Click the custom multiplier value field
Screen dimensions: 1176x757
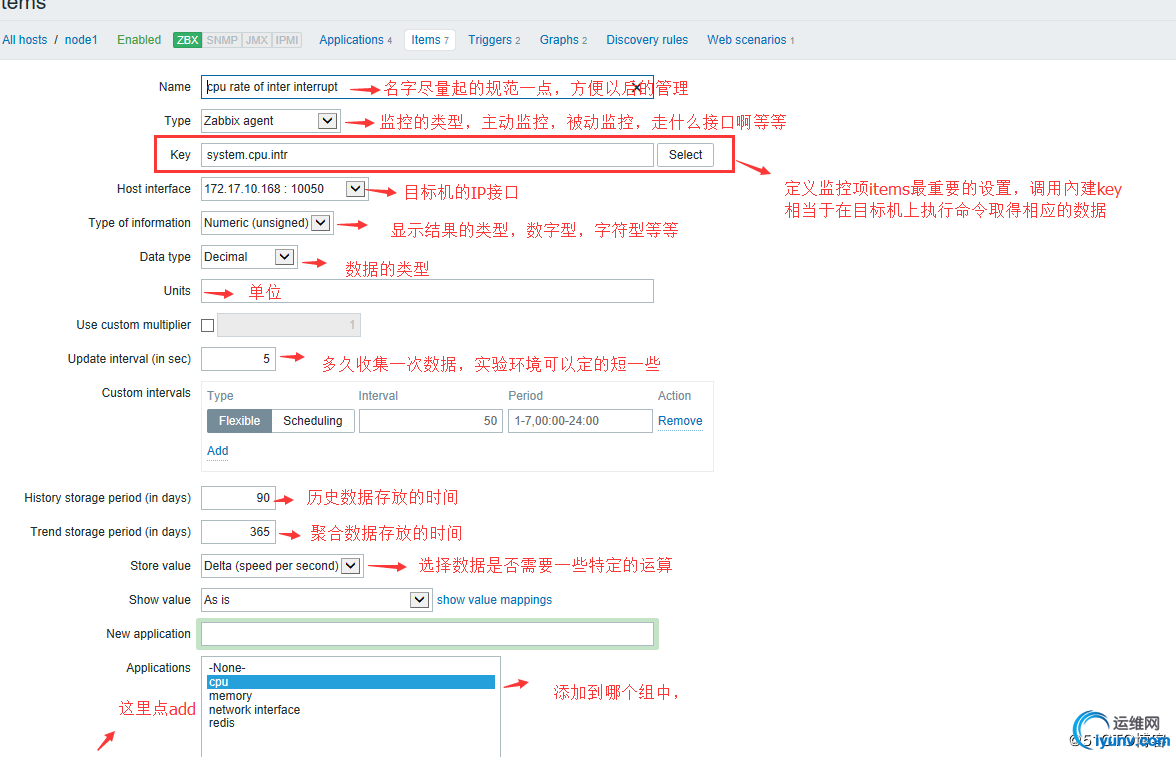coord(289,325)
